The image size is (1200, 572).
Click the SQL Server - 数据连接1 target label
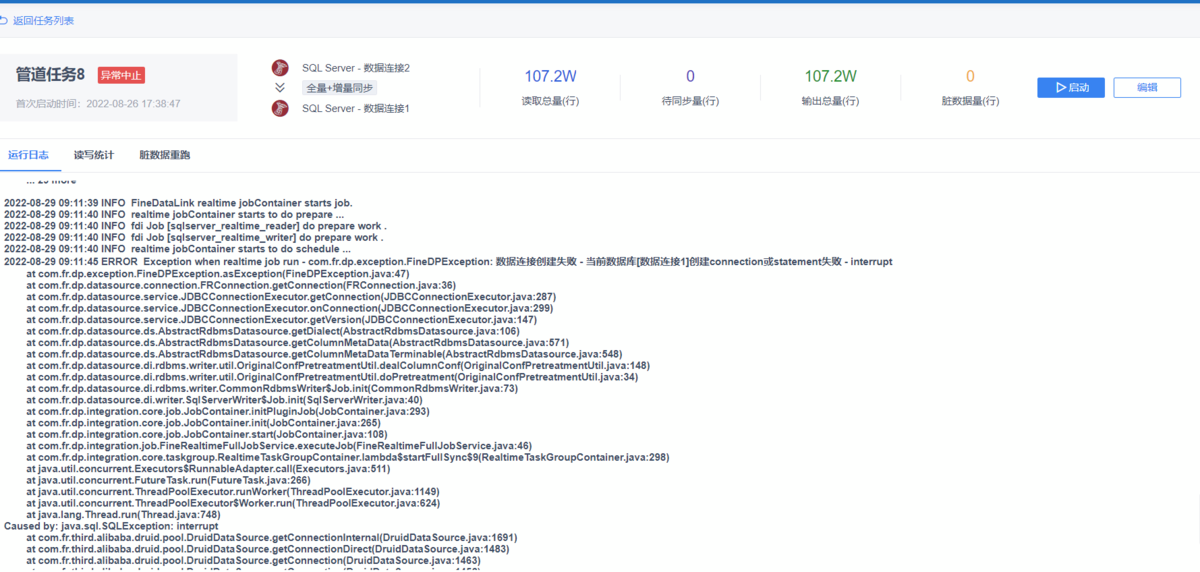click(356, 108)
